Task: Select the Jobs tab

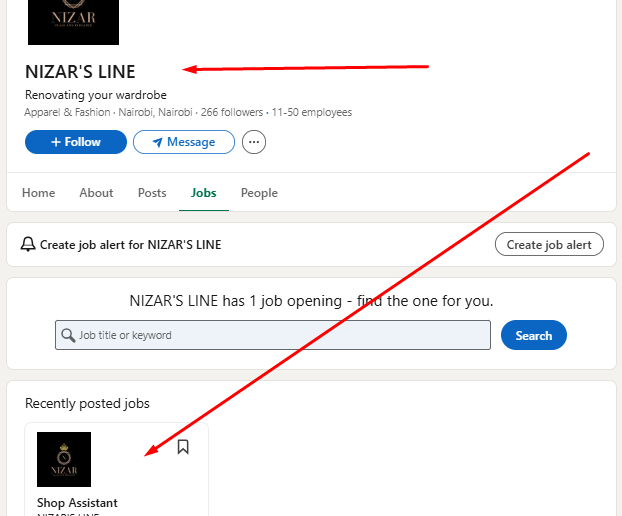Action: (x=203, y=193)
